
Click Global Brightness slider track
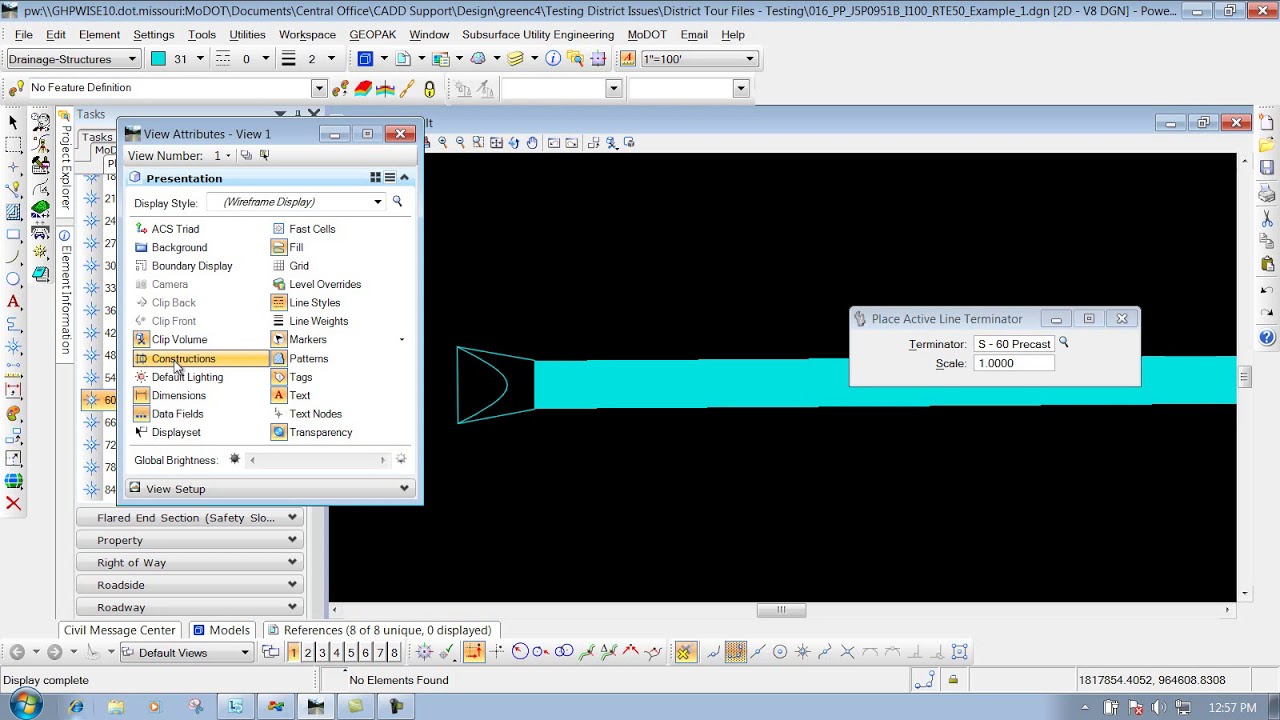click(317, 460)
